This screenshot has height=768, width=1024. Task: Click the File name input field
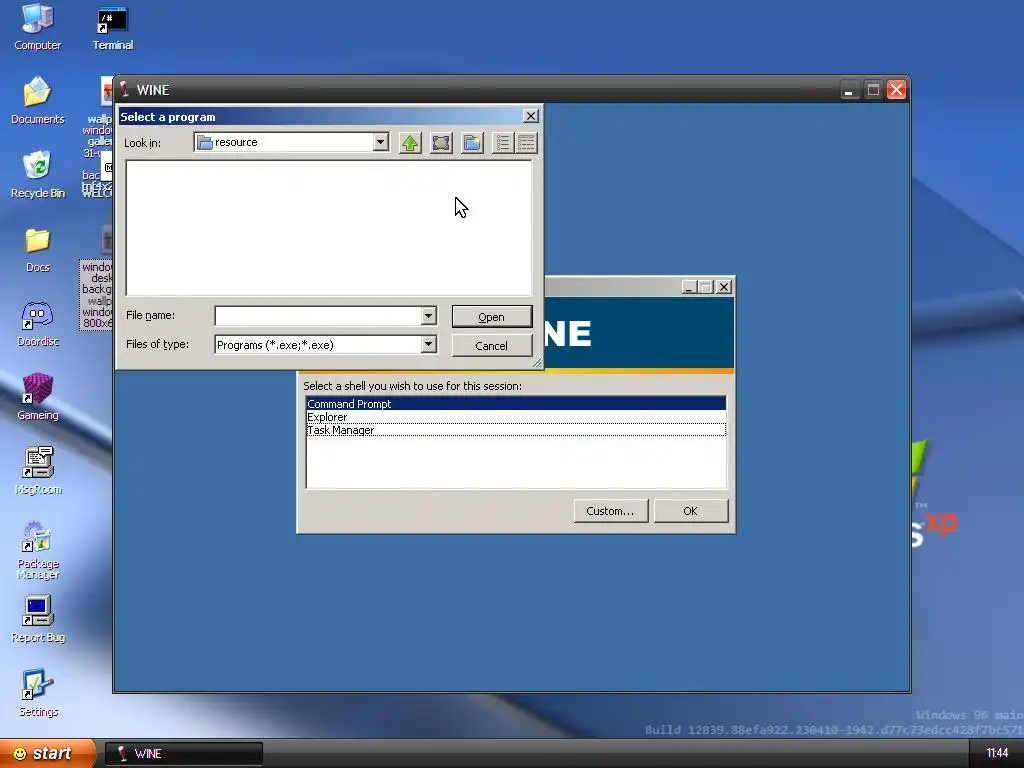[318, 316]
